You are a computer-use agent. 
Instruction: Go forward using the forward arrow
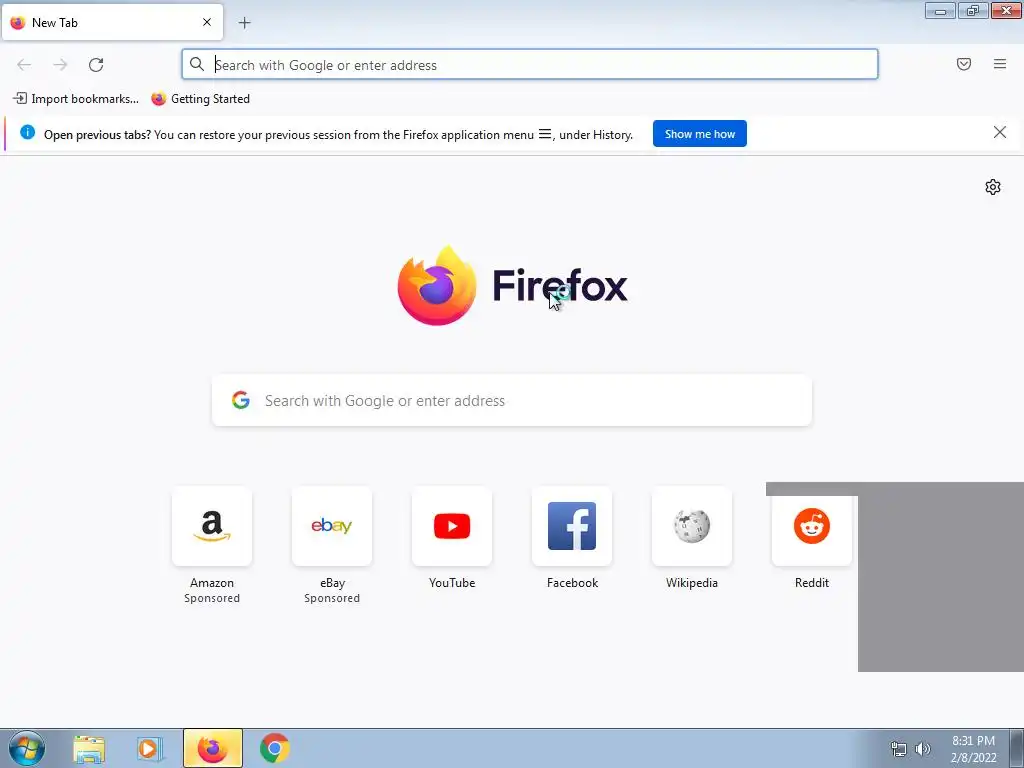tap(60, 65)
